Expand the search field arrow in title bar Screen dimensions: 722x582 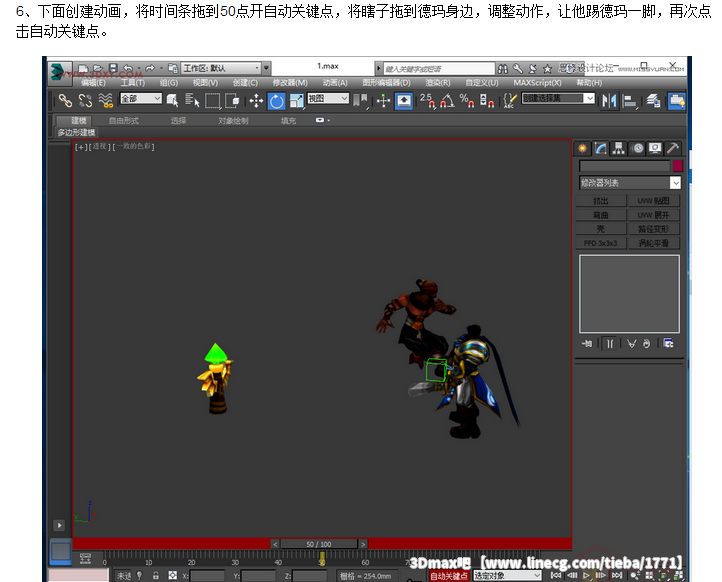coord(378,69)
